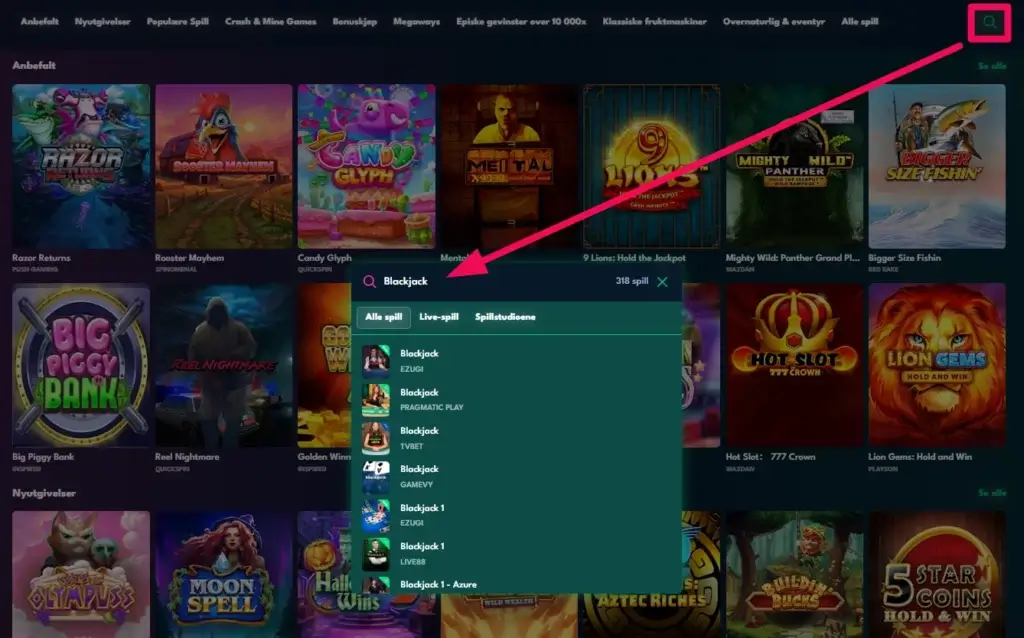Viewport: 1024px width, 638px height.
Task: Click the pink magnifier in search box
Action: [x=369, y=282]
